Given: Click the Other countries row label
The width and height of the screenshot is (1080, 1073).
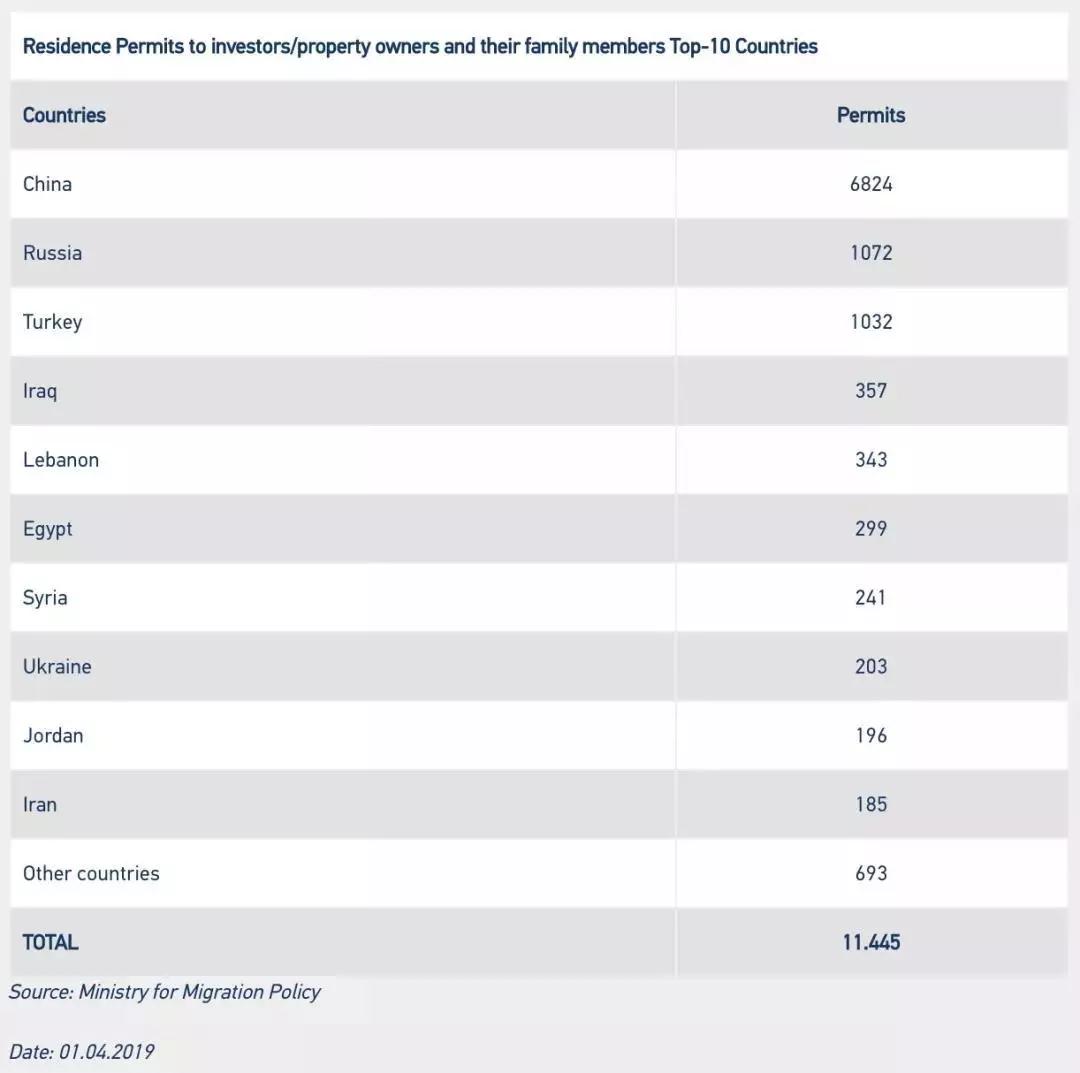Looking at the screenshot, I should 91,874.
